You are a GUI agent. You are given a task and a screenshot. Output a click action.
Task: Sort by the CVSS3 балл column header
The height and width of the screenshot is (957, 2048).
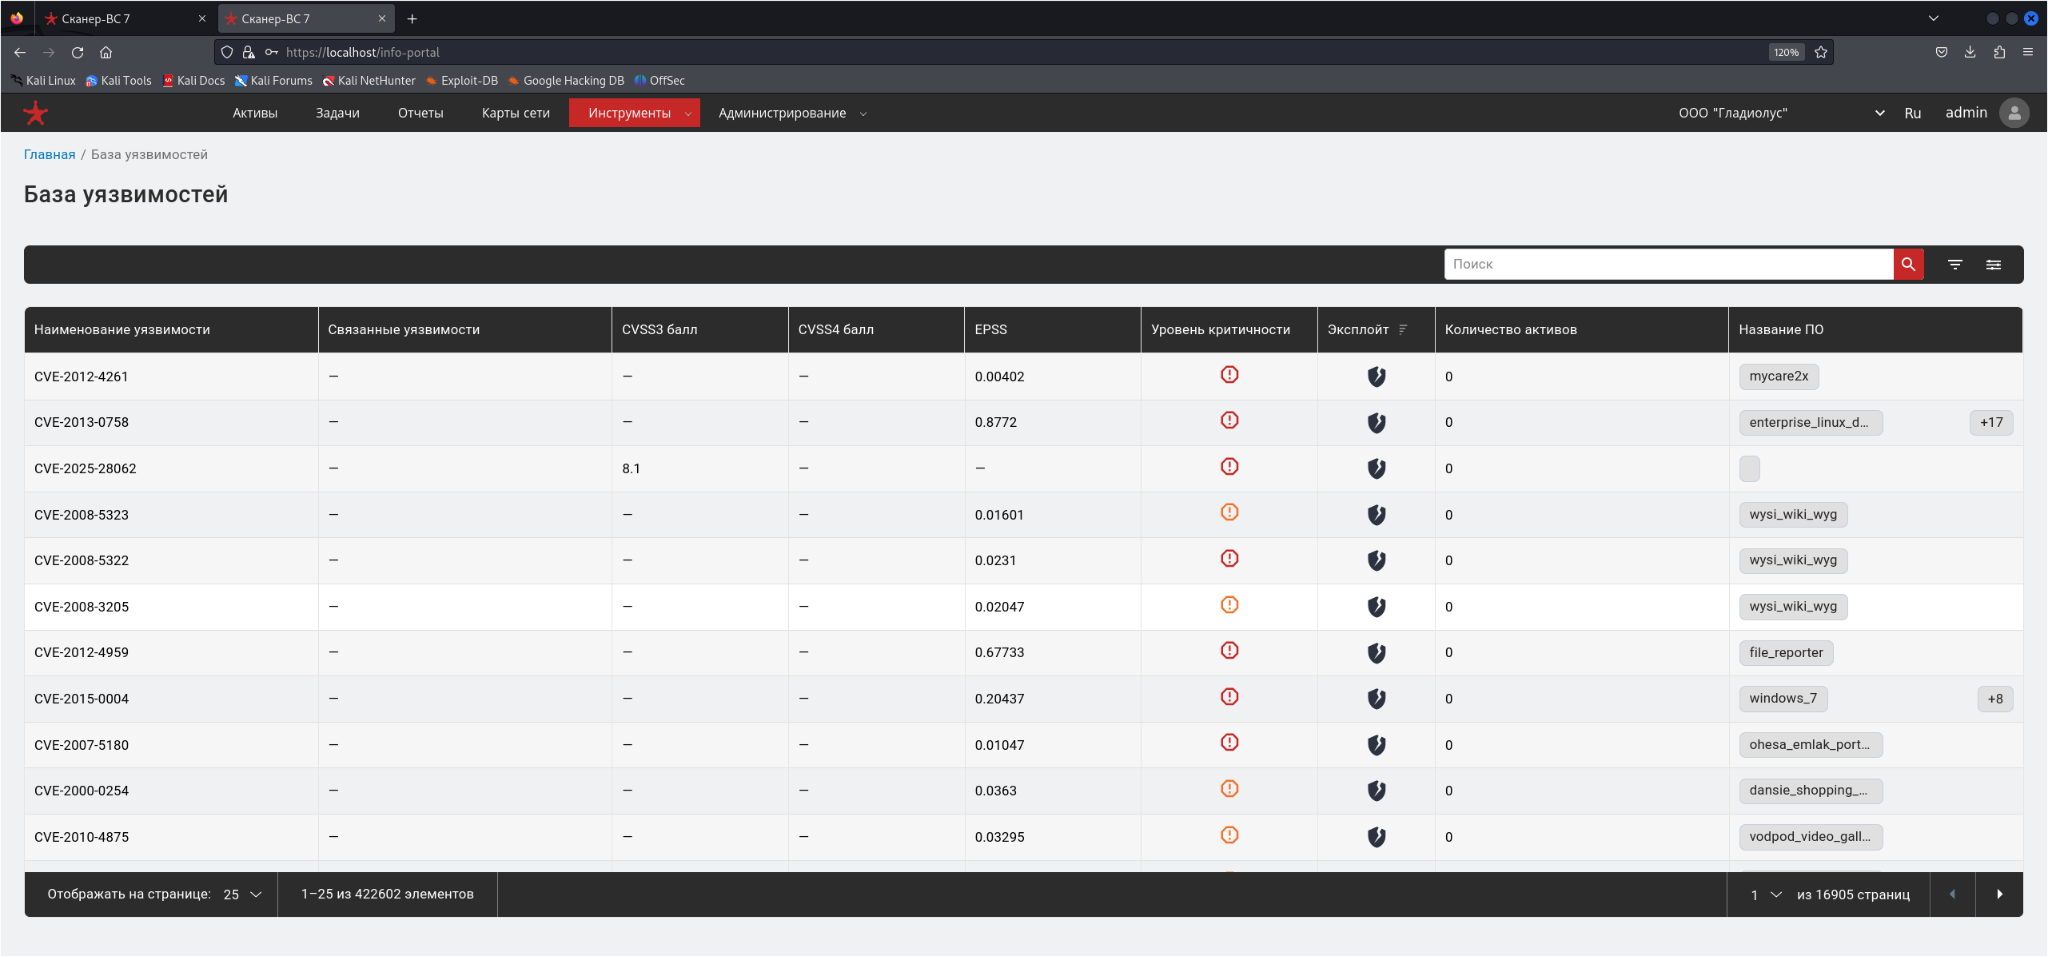click(660, 329)
